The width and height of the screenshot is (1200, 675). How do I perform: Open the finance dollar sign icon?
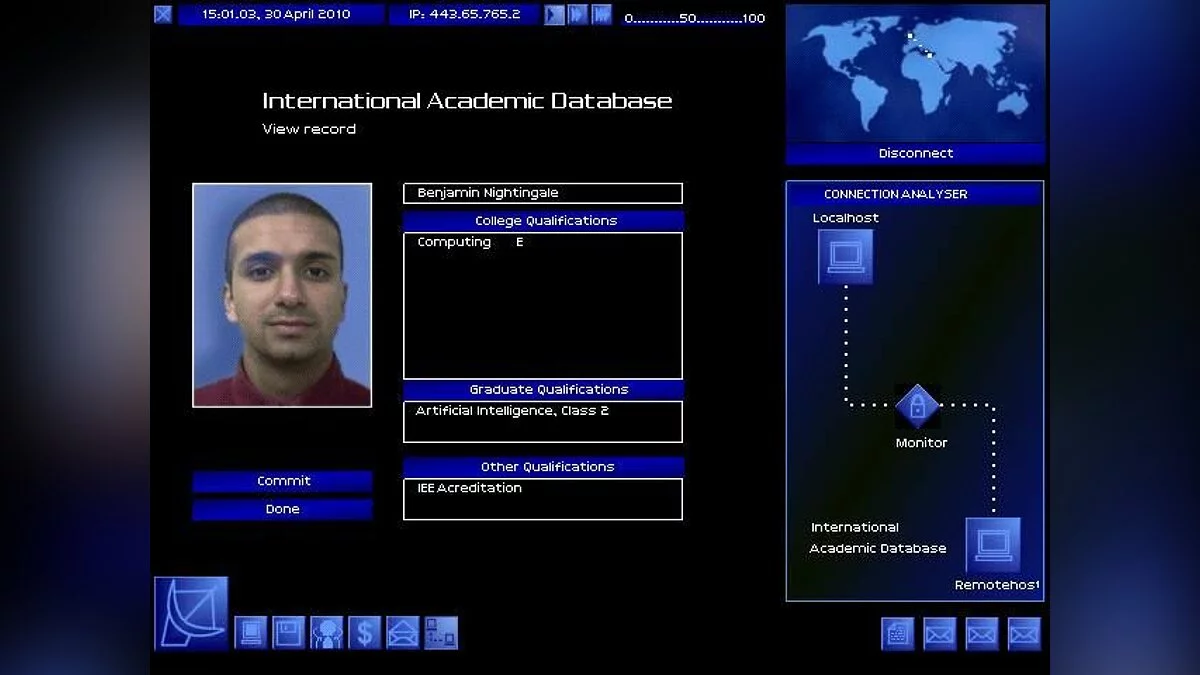point(365,633)
